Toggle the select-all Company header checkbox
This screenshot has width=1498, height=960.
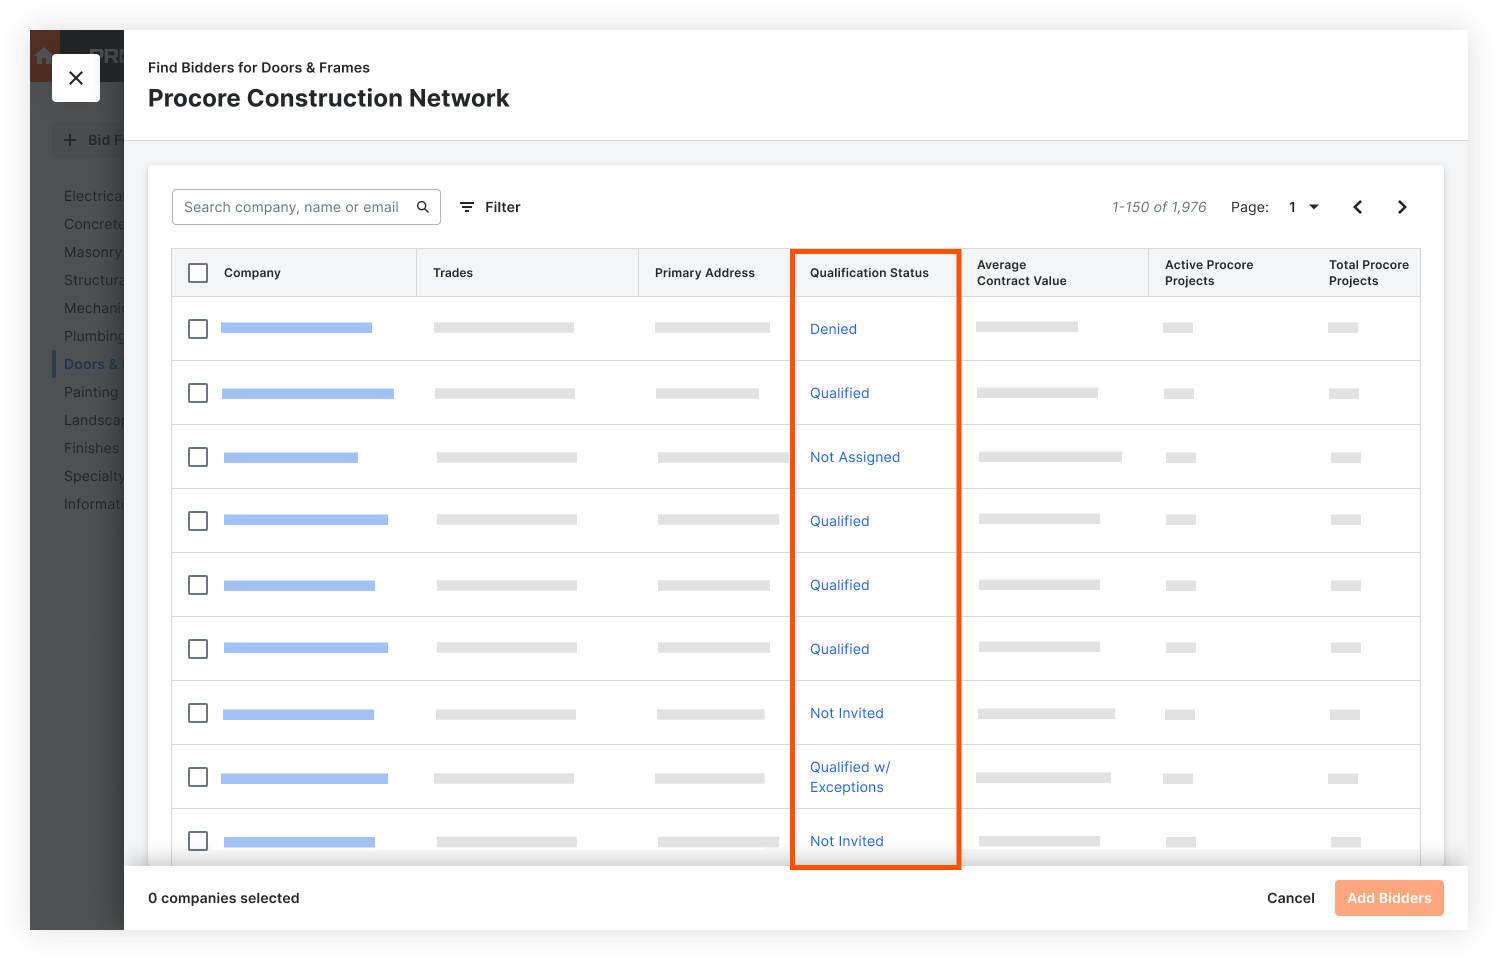pos(198,273)
